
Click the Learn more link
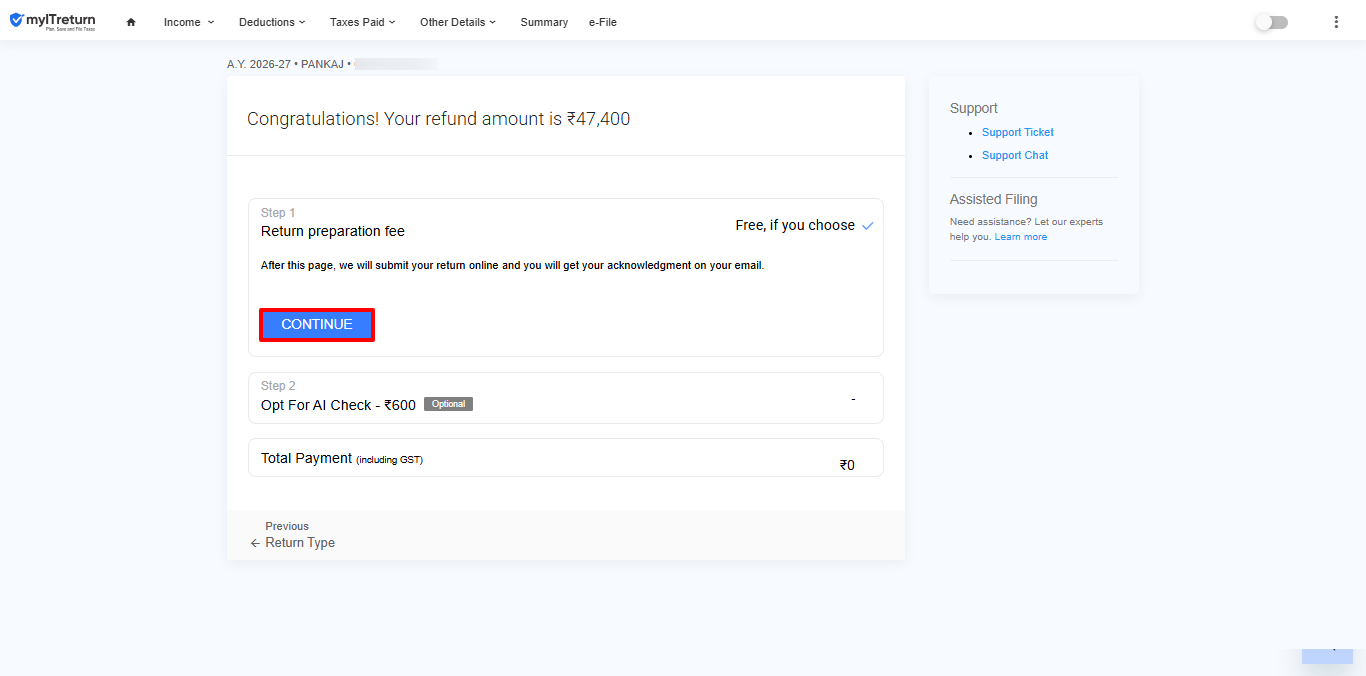point(1021,237)
